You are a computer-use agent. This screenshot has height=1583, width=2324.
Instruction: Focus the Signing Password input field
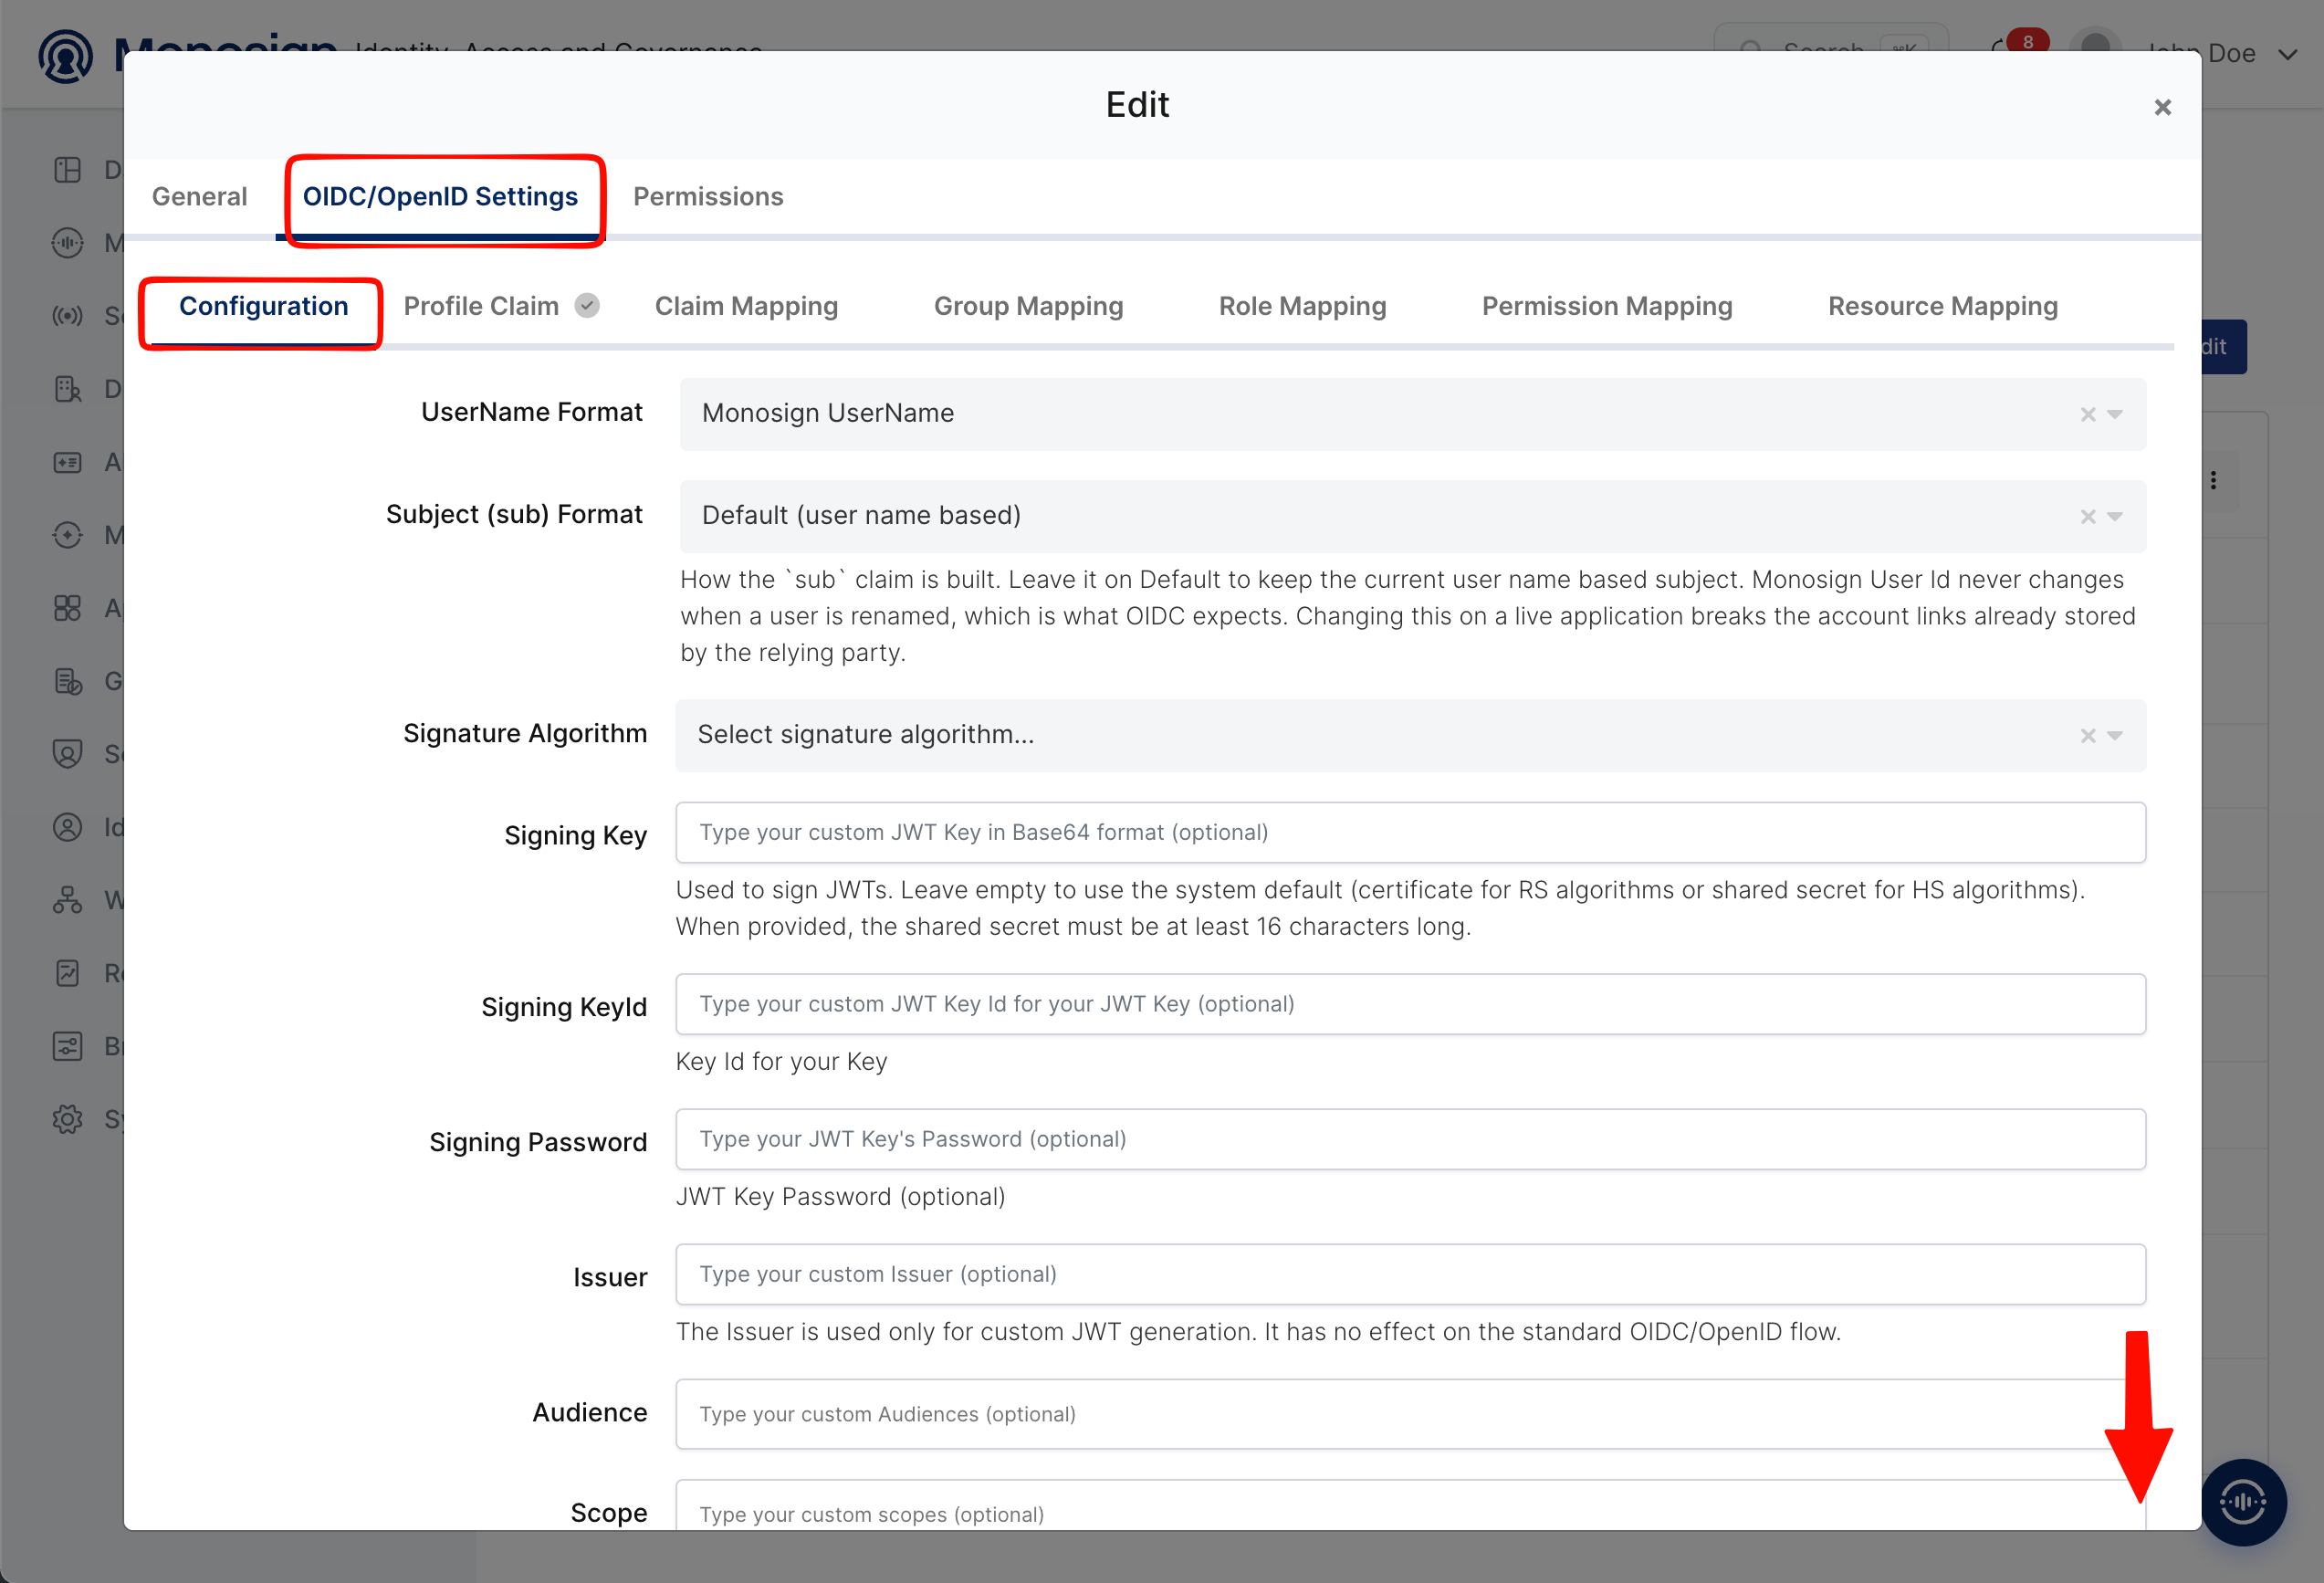pyautogui.click(x=1410, y=1139)
